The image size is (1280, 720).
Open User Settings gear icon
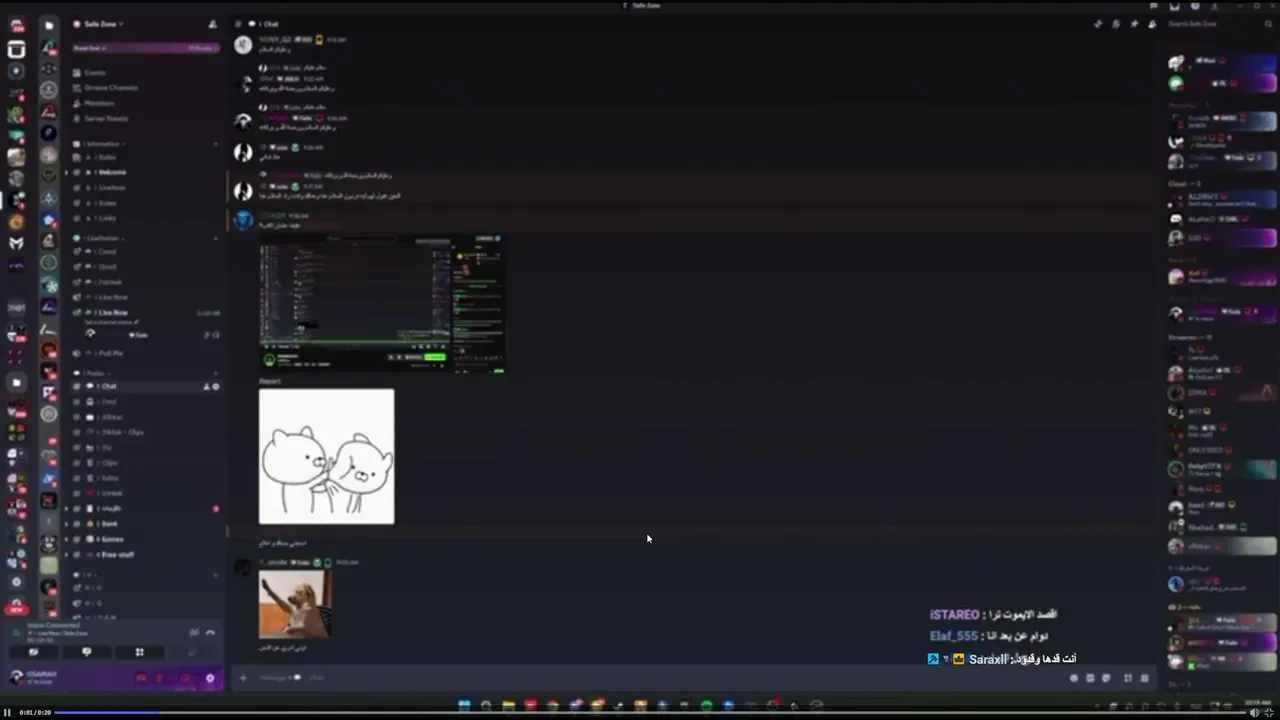point(210,678)
